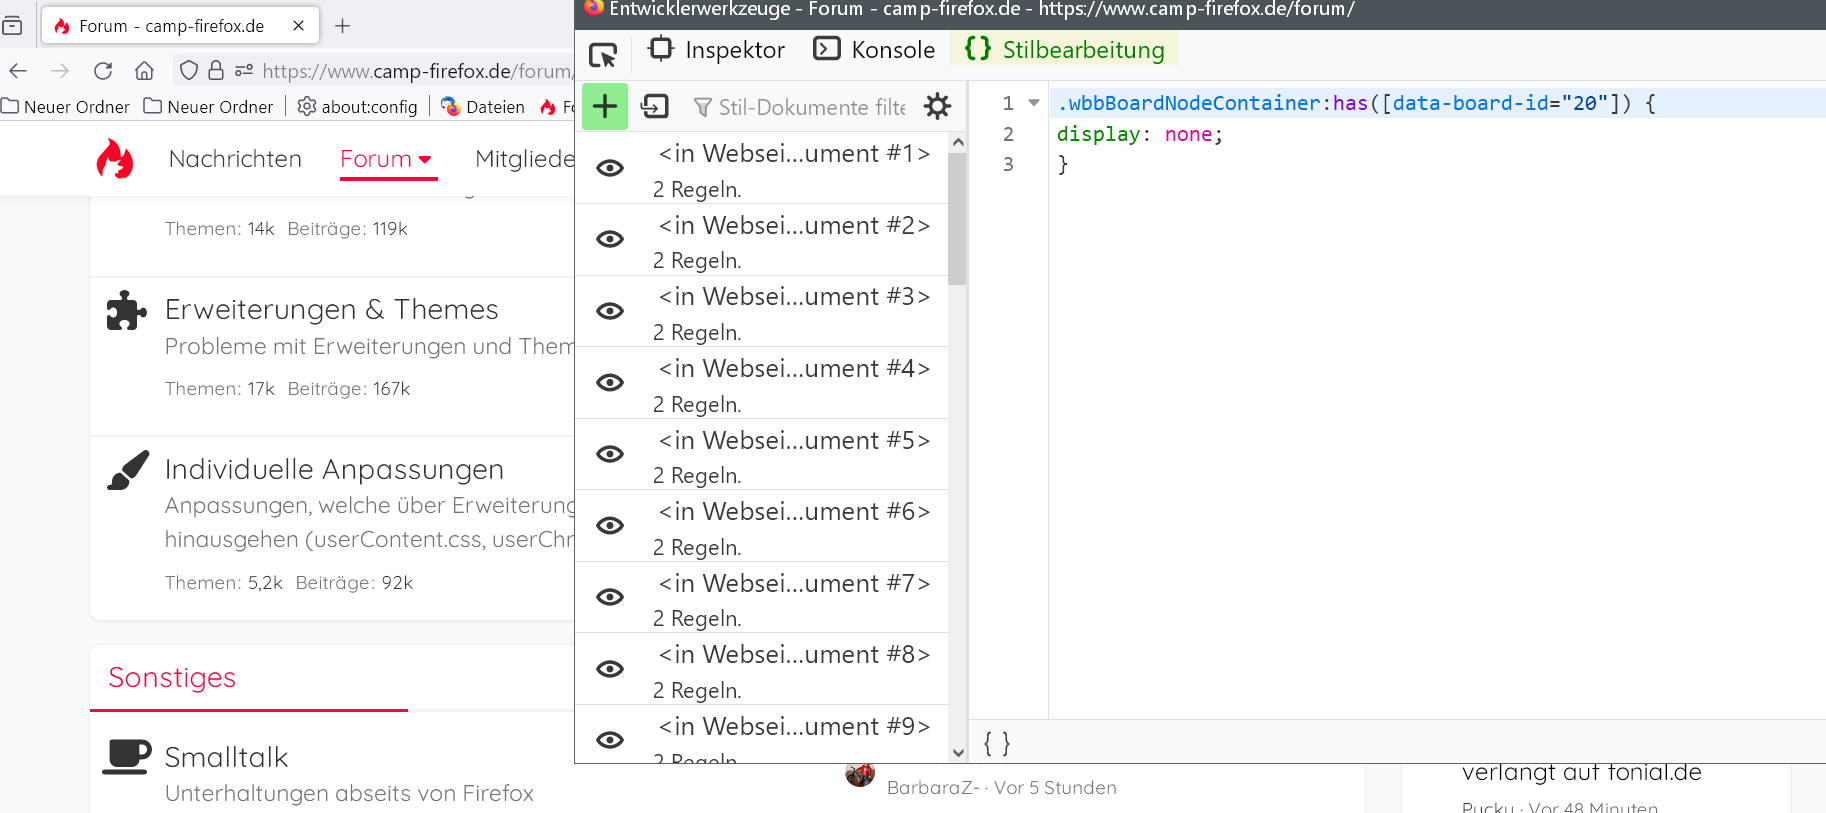Switch to the Konsole tab
Screen dimensions: 1826x813
(x=875, y=50)
